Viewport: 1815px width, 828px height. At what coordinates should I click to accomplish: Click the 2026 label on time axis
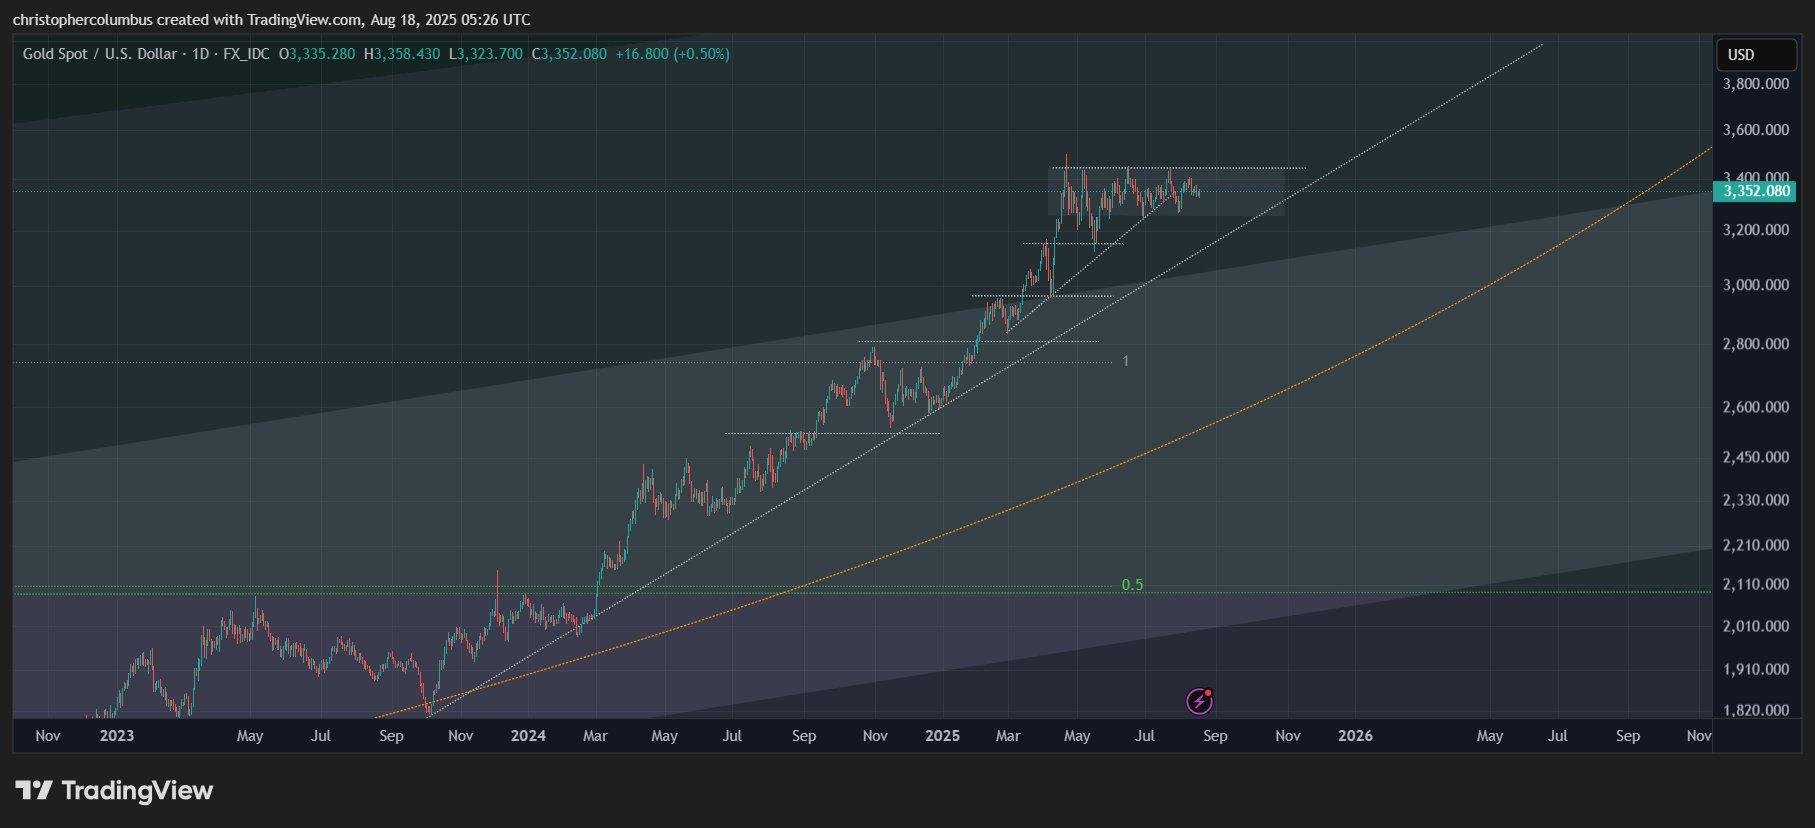point(1355,736)
